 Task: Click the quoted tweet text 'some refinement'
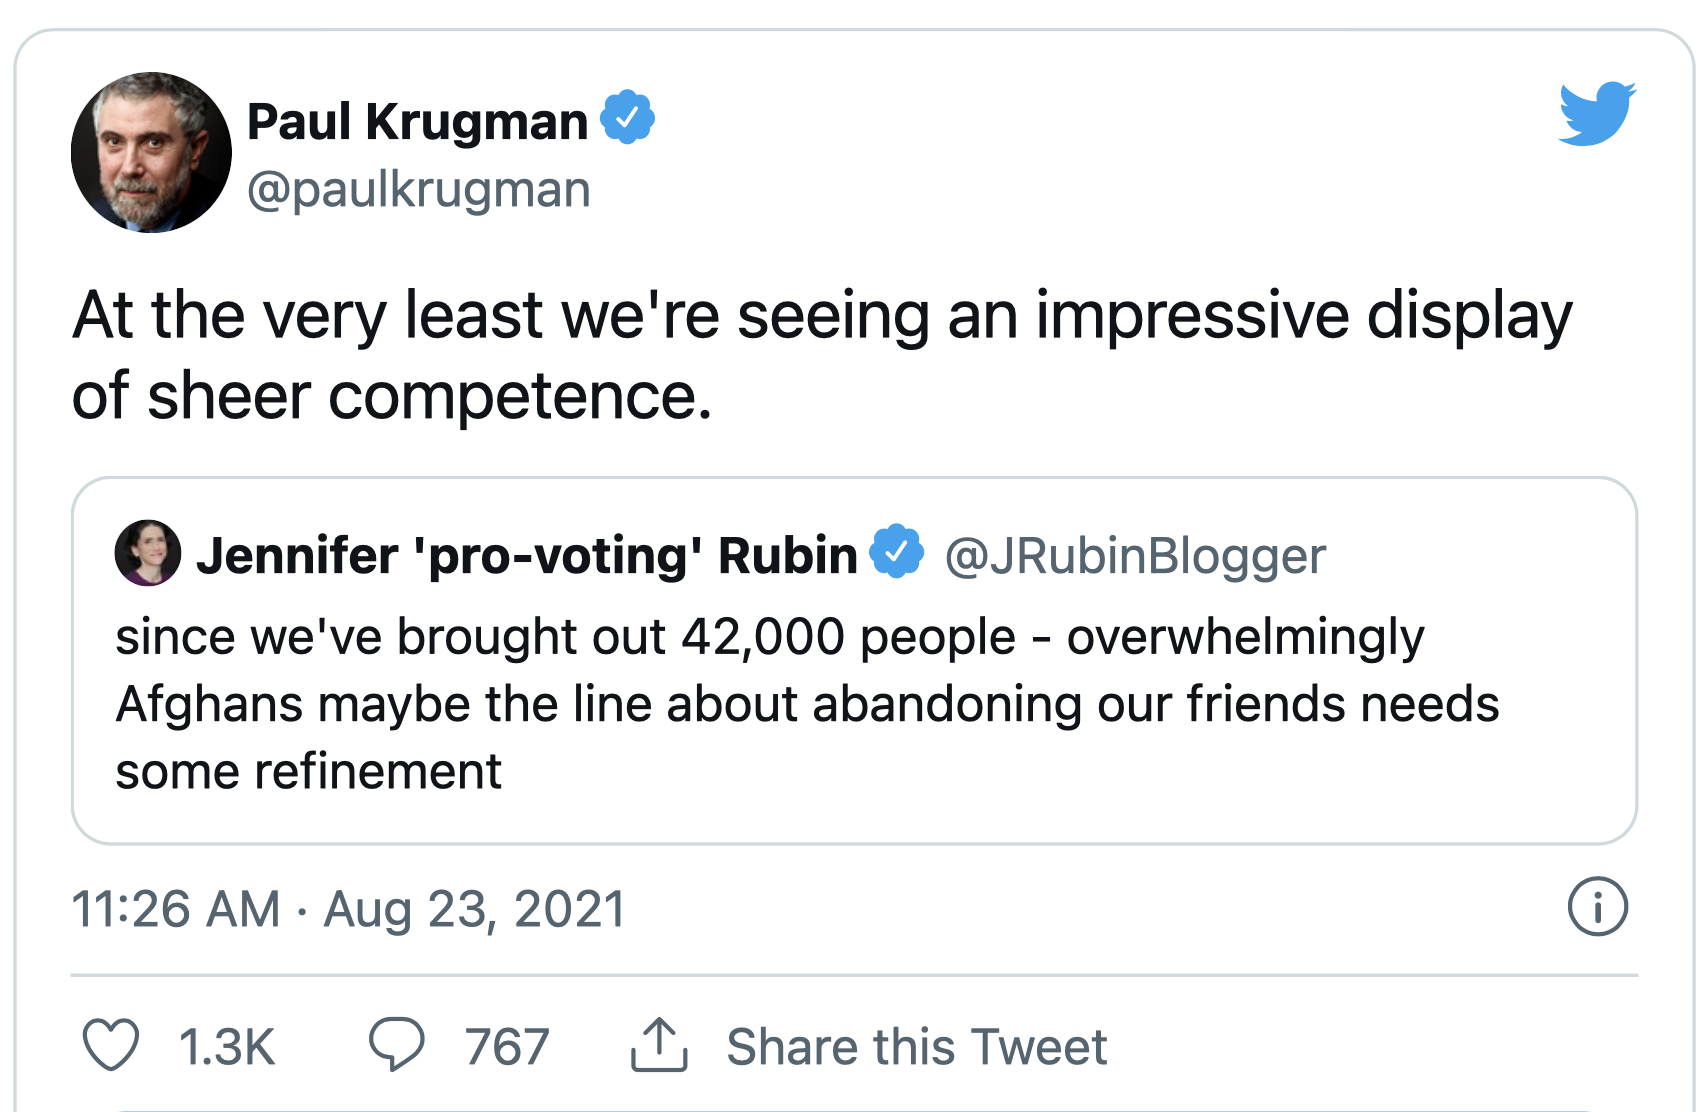click(x=308, y=771)
